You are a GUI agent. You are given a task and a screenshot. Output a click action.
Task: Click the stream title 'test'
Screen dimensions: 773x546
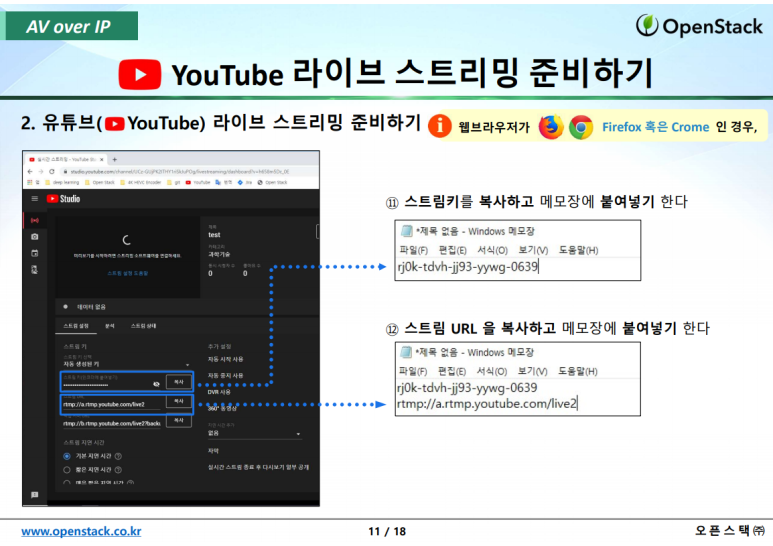click(x=214, y=235)
